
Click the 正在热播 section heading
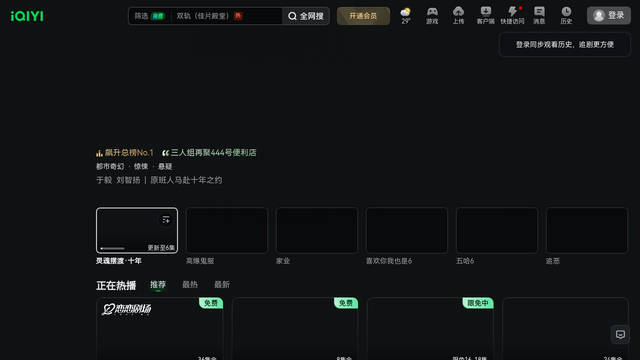click(x=116, y=285)
